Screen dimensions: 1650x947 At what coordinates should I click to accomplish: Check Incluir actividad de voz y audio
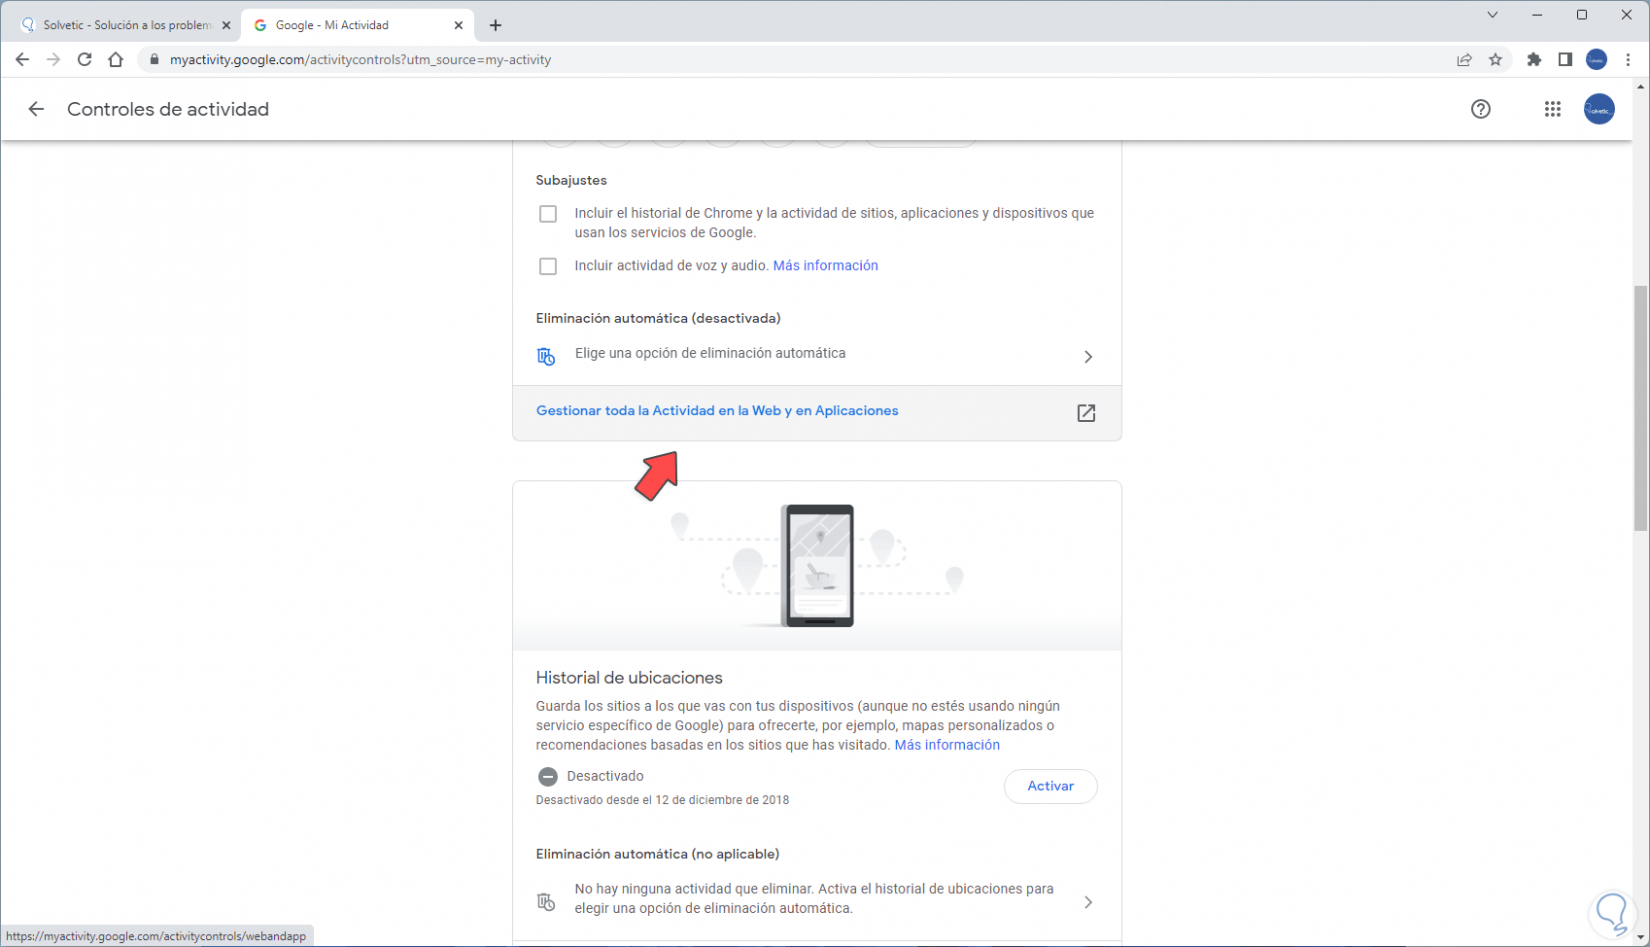point(548,266)
